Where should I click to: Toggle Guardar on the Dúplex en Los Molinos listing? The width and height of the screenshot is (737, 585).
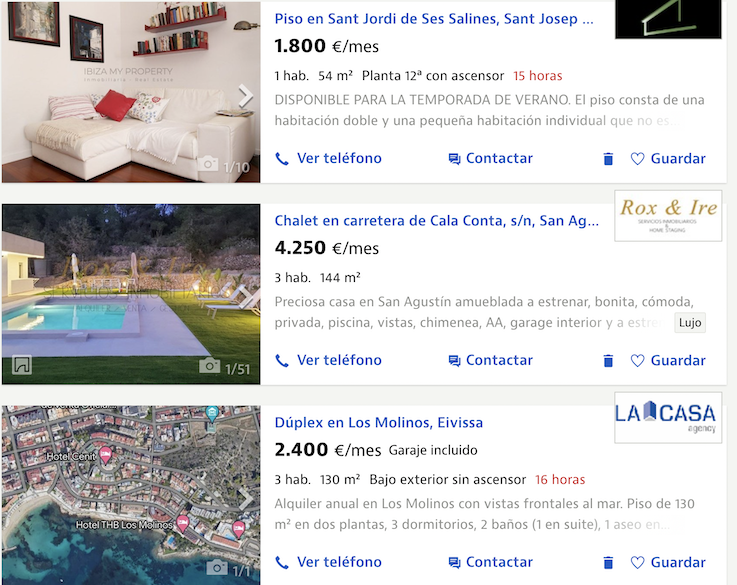[668, 562]
